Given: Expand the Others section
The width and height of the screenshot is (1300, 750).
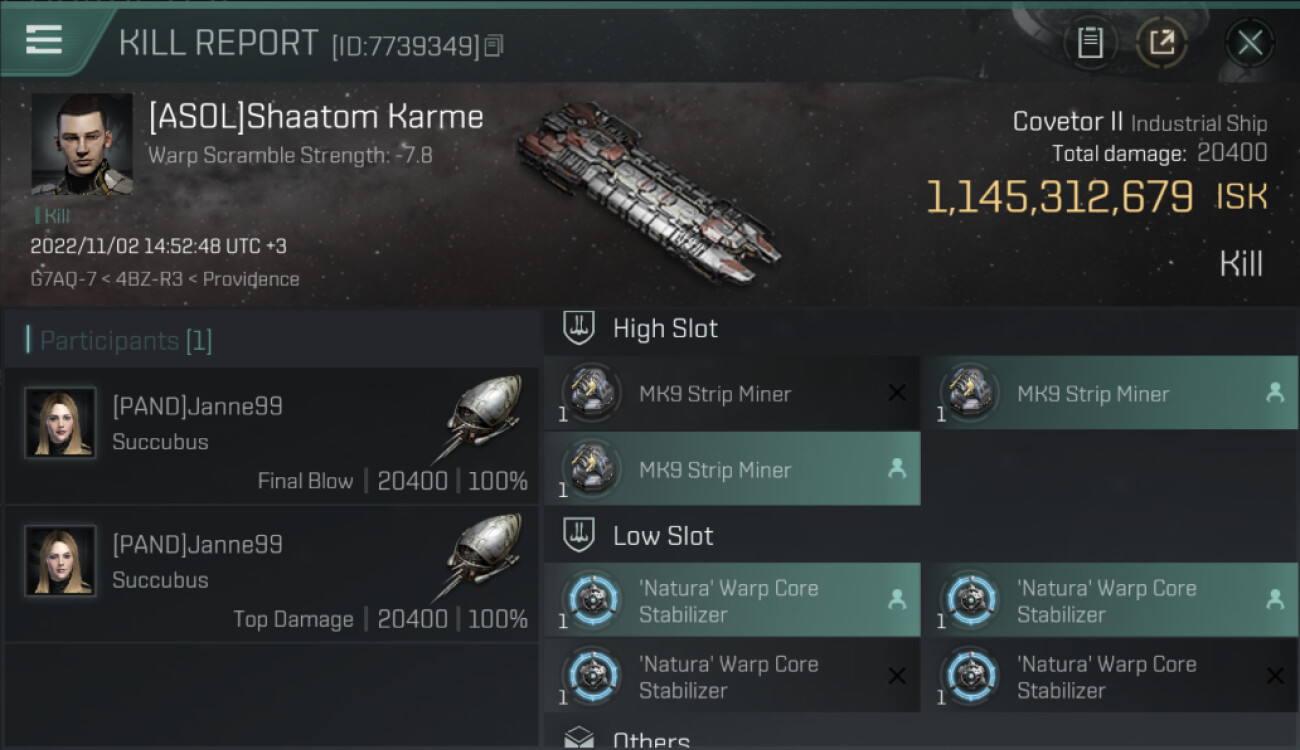Looking at the screenshot, I should 651,739.
